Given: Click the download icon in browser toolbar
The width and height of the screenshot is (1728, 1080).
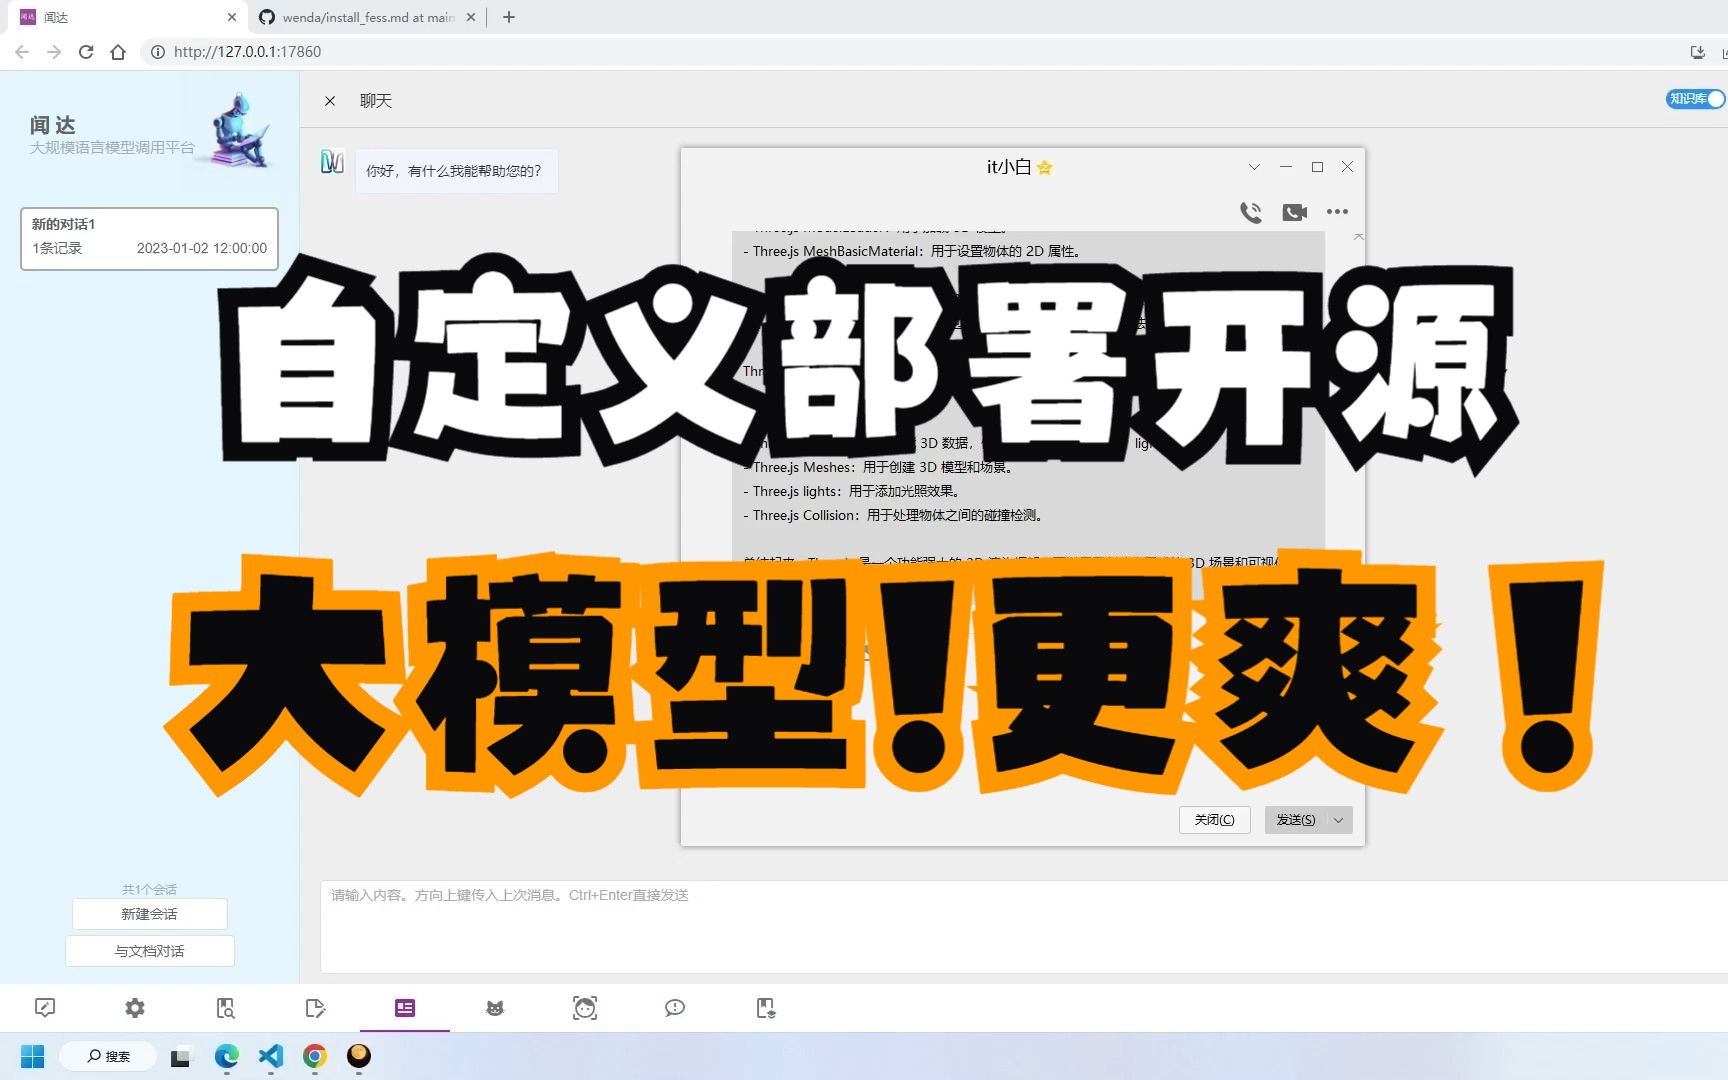Looking at the screenshot, I should click(1697, 52).
